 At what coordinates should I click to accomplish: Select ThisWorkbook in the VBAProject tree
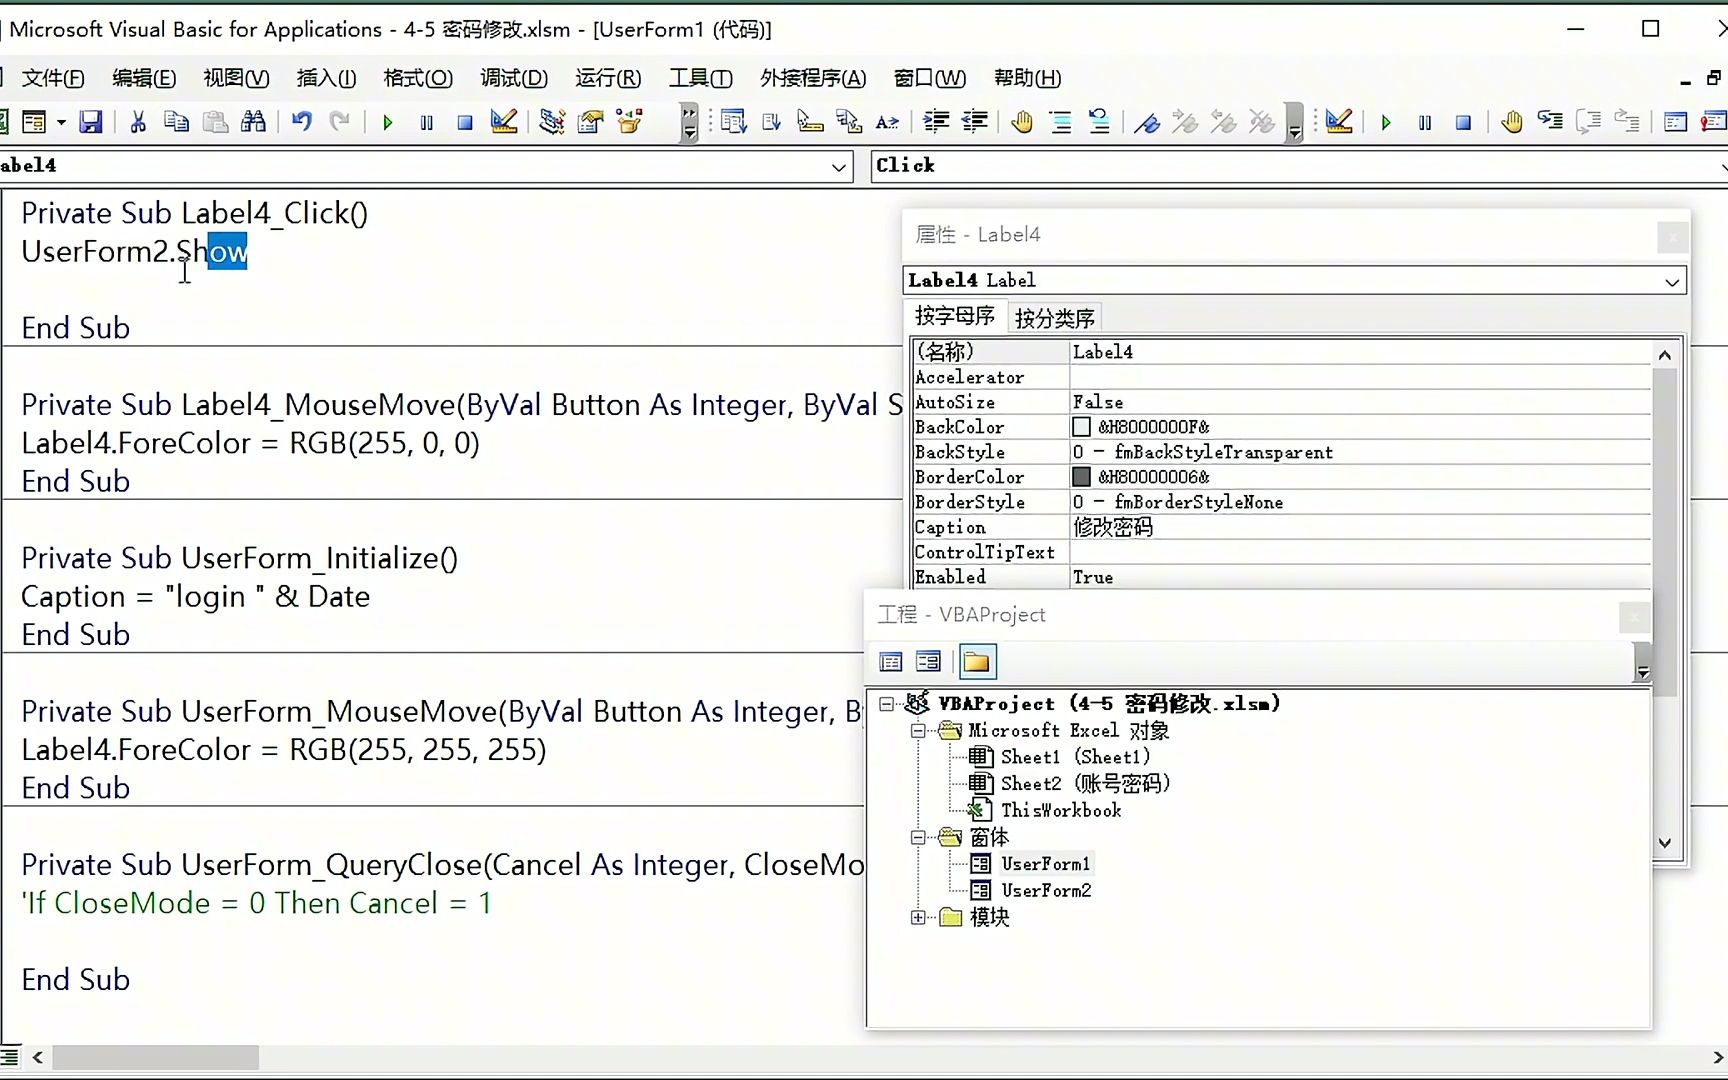[1060, 810]
